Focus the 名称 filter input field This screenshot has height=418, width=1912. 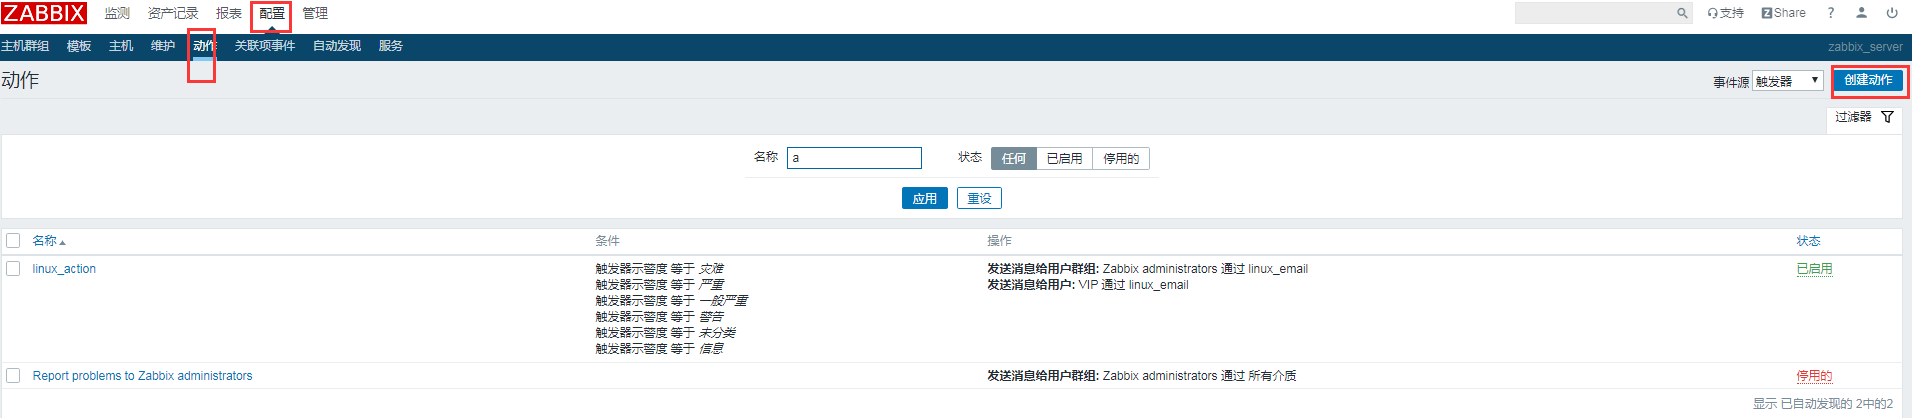click(854, 158)
